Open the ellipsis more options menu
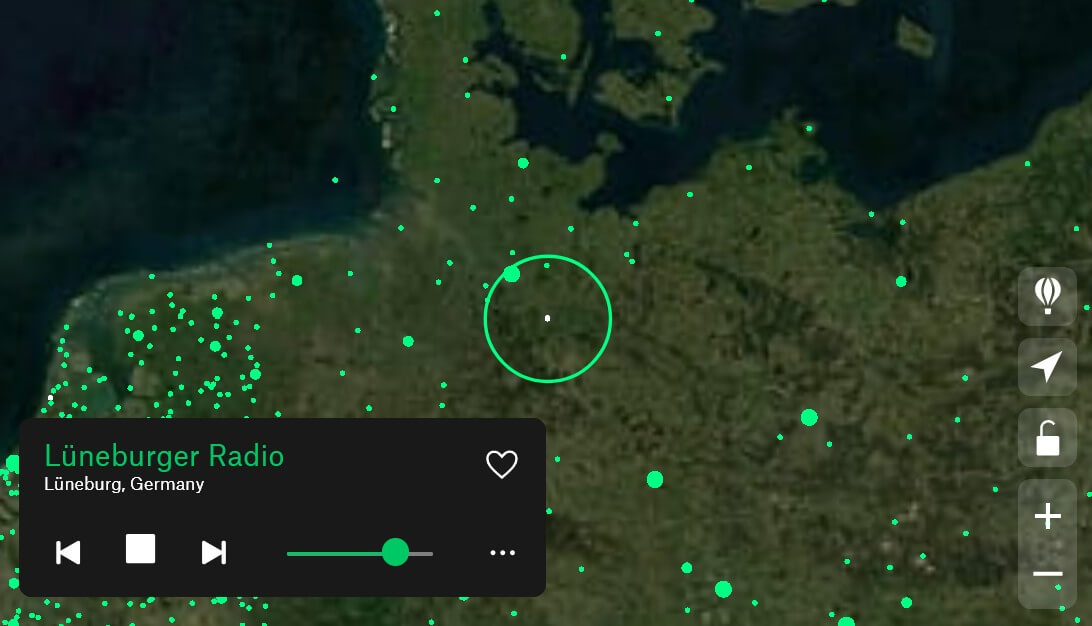The image size is (1092, 626). [502, 552]
